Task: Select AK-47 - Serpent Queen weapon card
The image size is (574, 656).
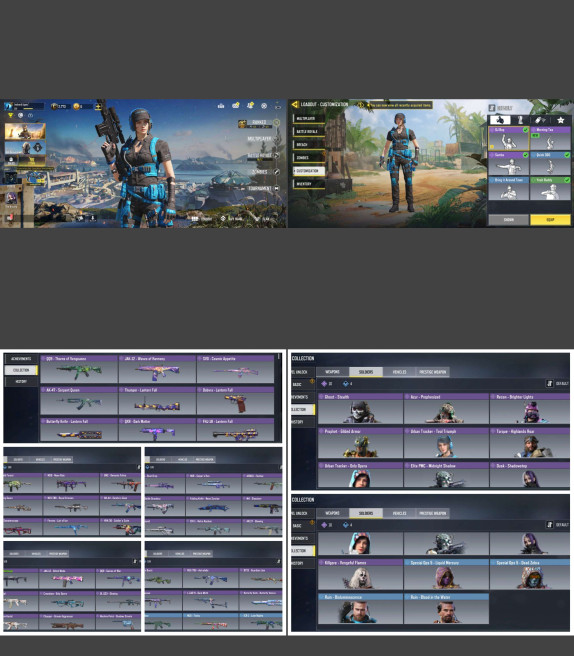Action: point(79,400)
